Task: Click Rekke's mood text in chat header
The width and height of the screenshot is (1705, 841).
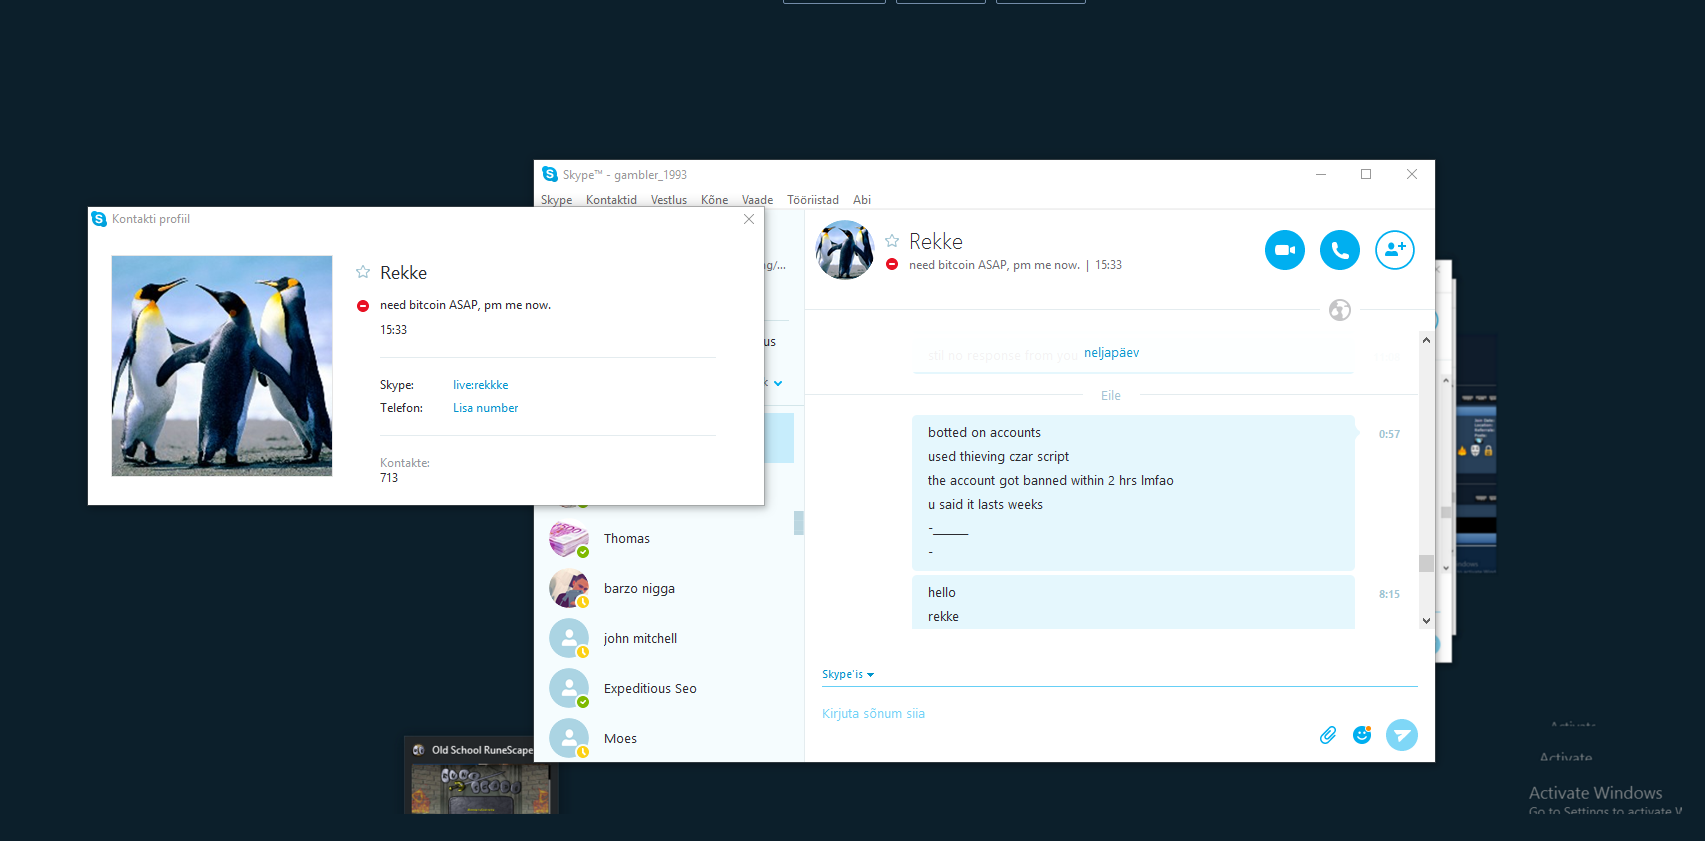Action: [x=994, y=265]
